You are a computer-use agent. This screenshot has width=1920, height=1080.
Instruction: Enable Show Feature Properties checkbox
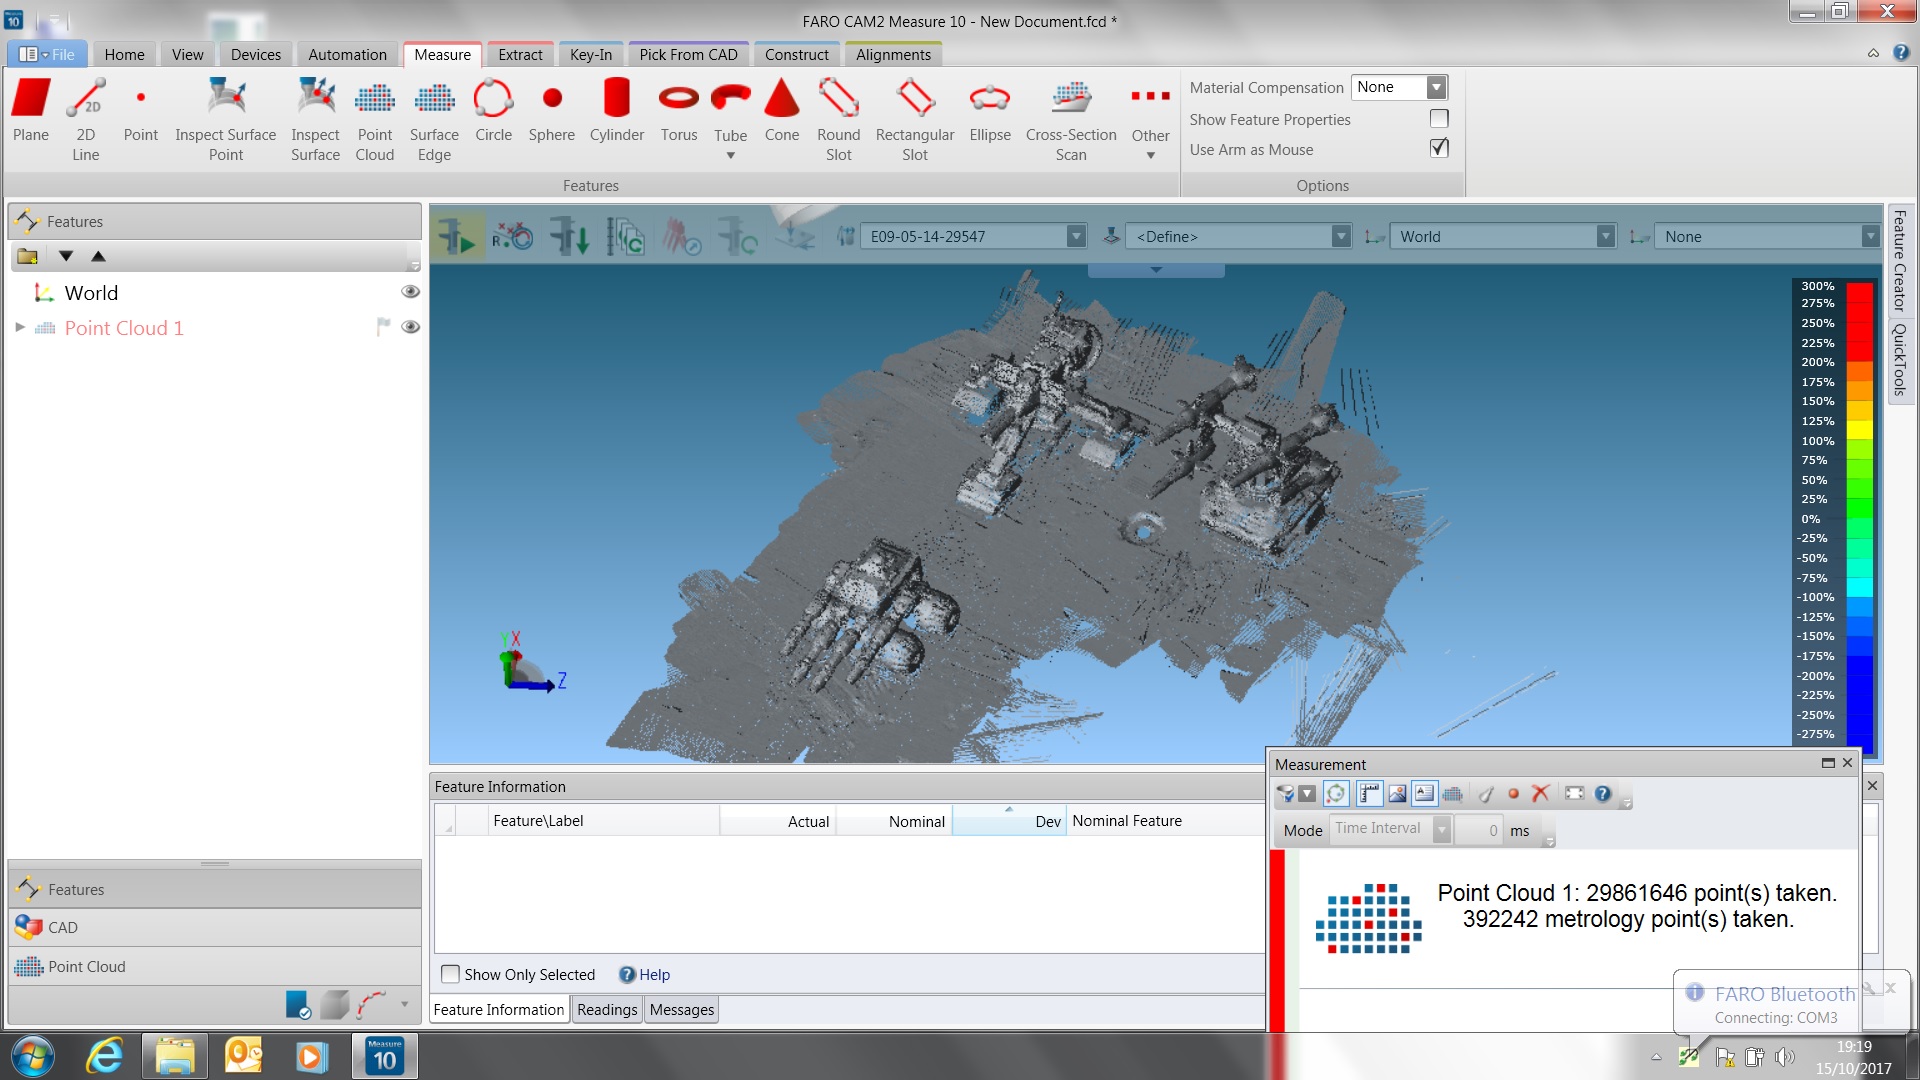(x=1439, y=119)
